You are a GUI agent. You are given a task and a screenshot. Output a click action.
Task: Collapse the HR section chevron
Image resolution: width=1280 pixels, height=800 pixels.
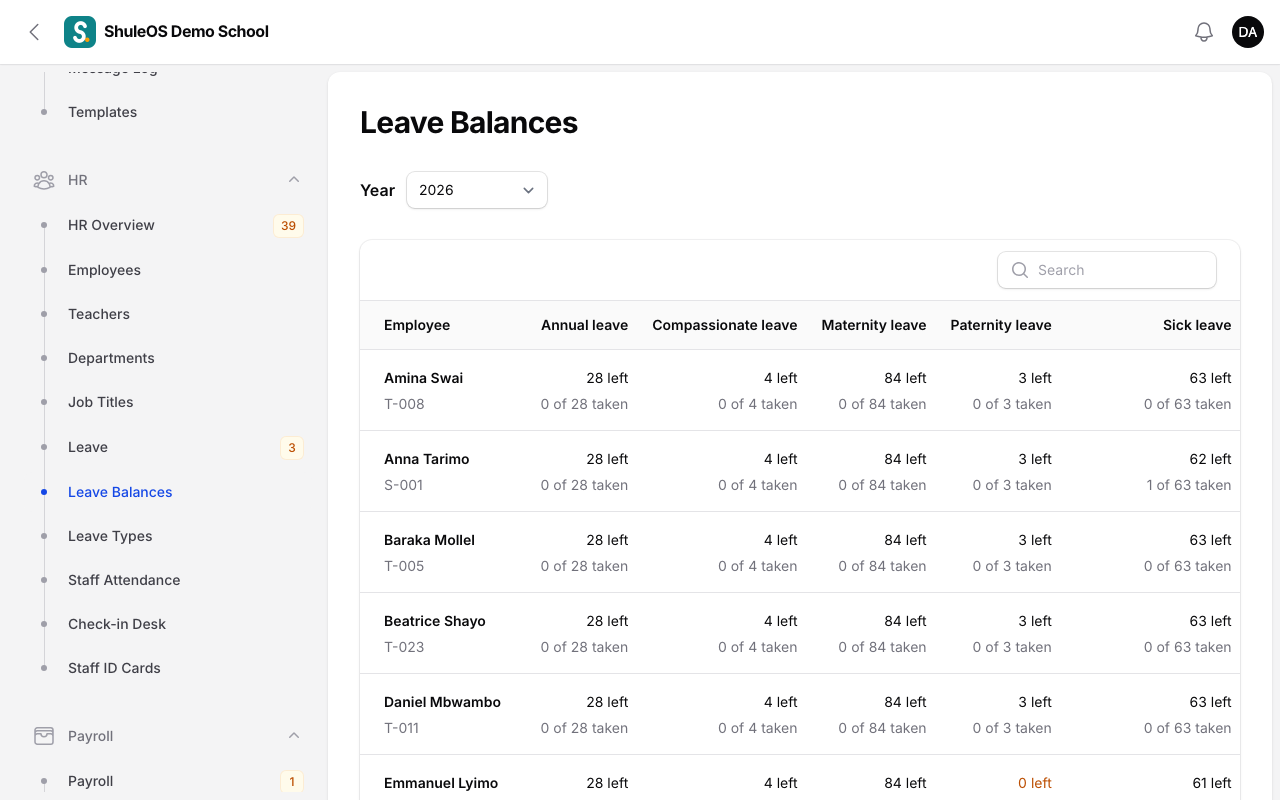(x=294, y=180)
